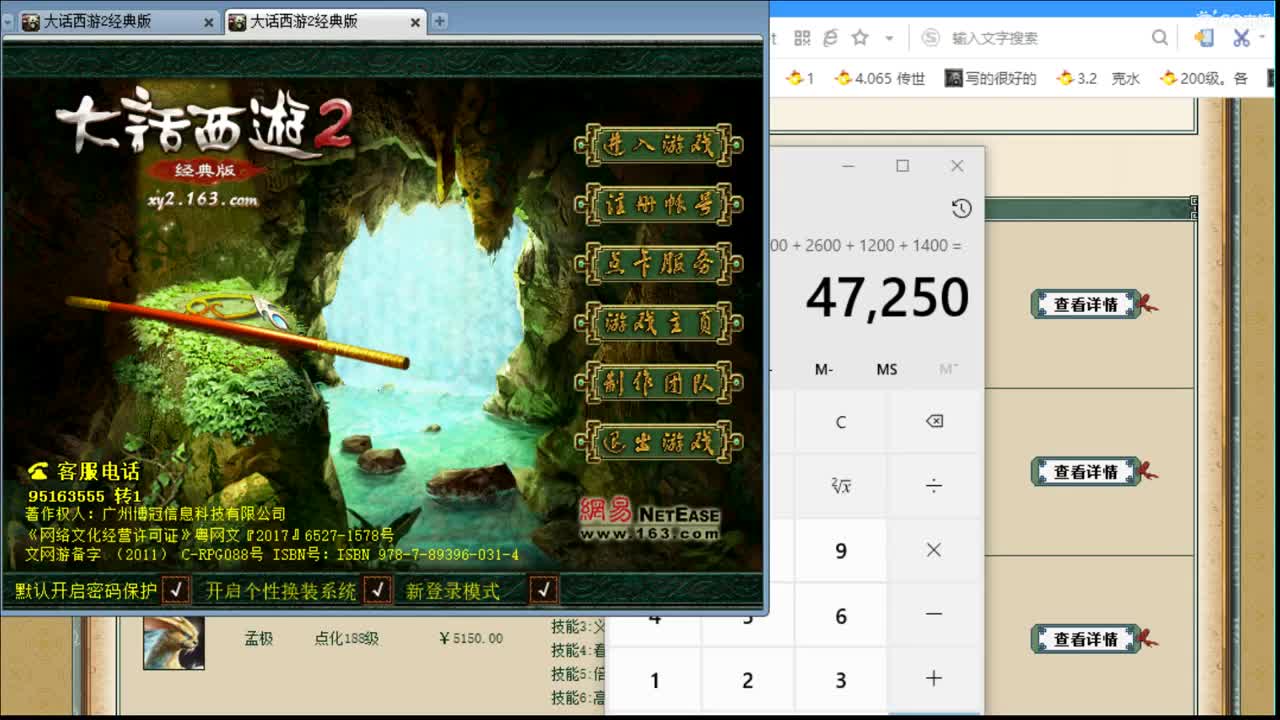Click the 孟极 pet thumbnail in the browser list
This screenshot has width=1280, height=720.
[x=174, y=642]
